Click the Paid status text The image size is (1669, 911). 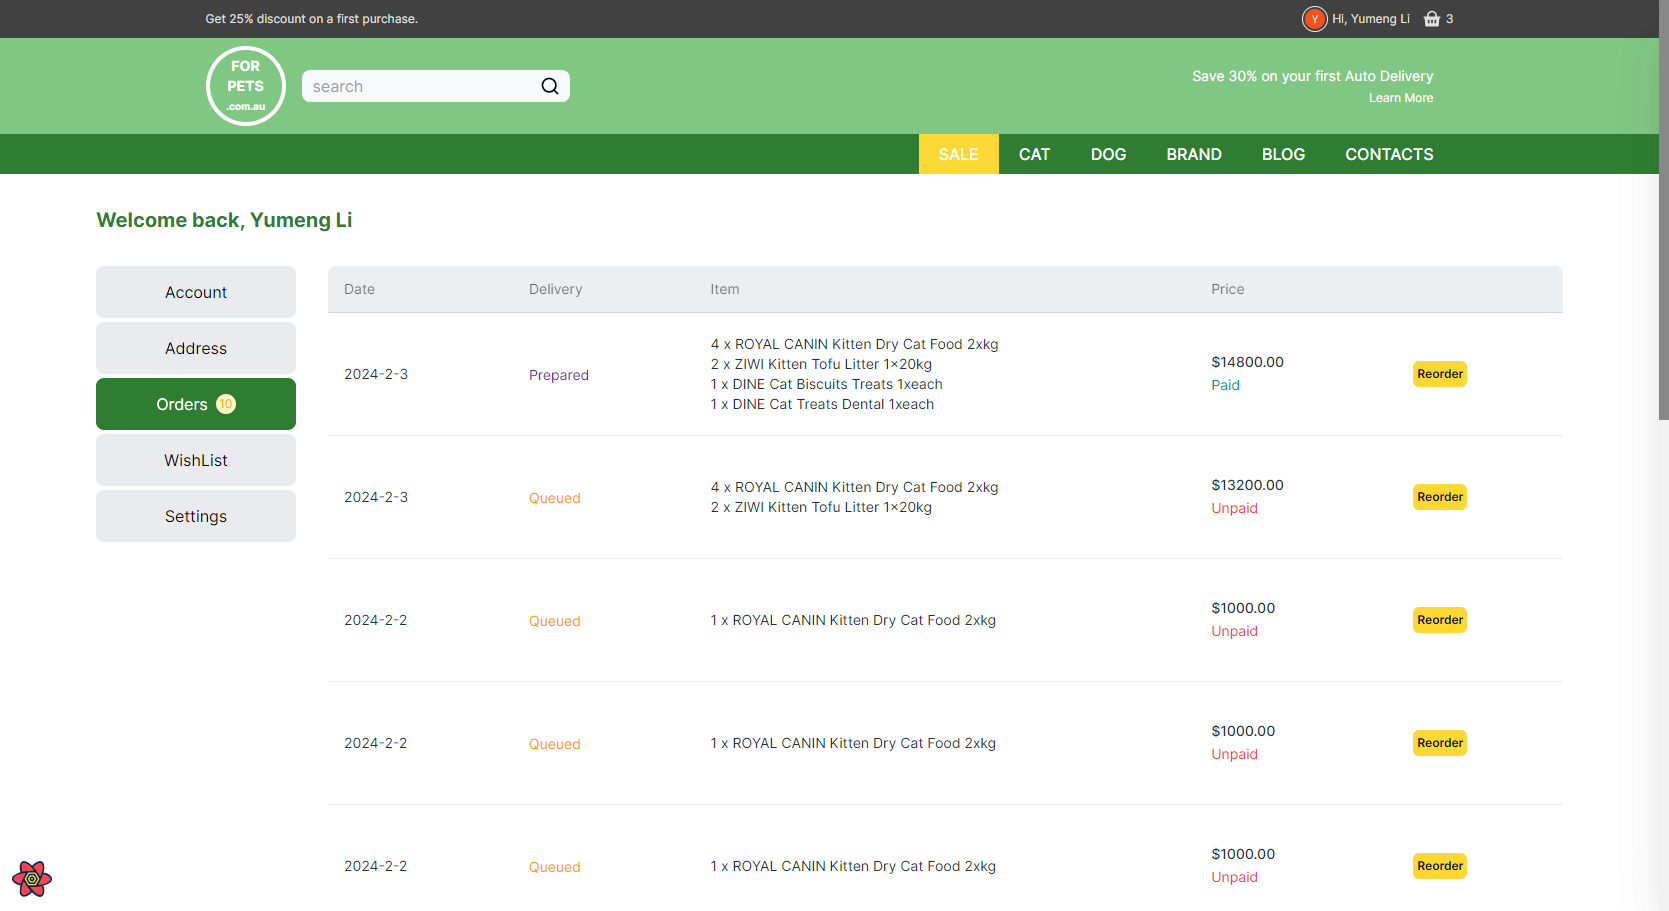[1225, 385]
